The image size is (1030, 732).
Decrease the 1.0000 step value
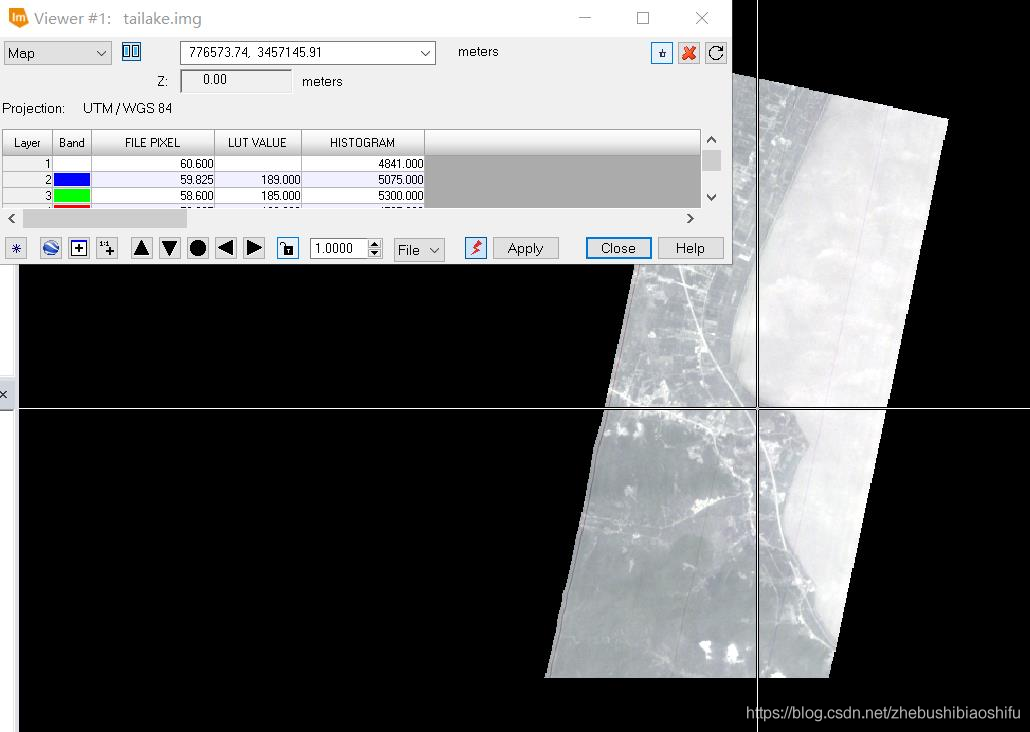pyautogui.click(x=374, y=254)
